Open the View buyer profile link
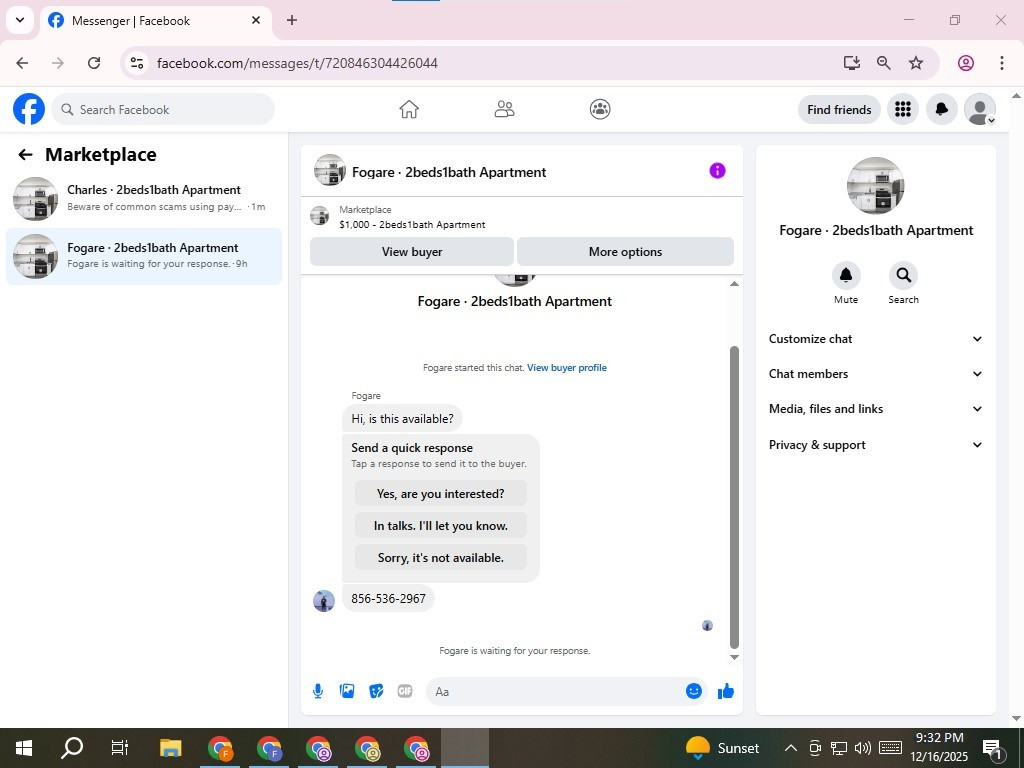 (x=566, y=368)
